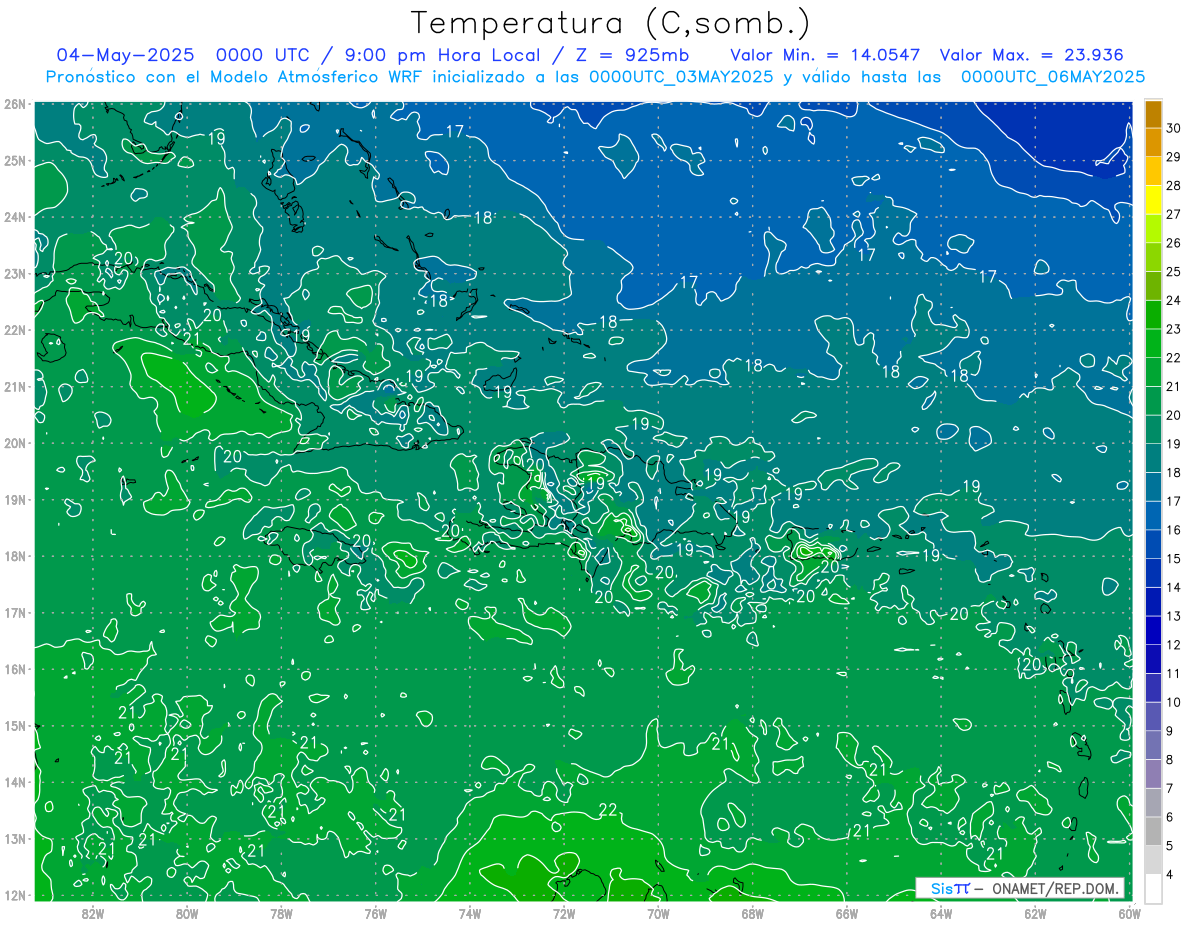Image resolution: width=1200 pixels, height=927 pixels.
Task: Click the '26N' latitude label
Action: point(14,104)
